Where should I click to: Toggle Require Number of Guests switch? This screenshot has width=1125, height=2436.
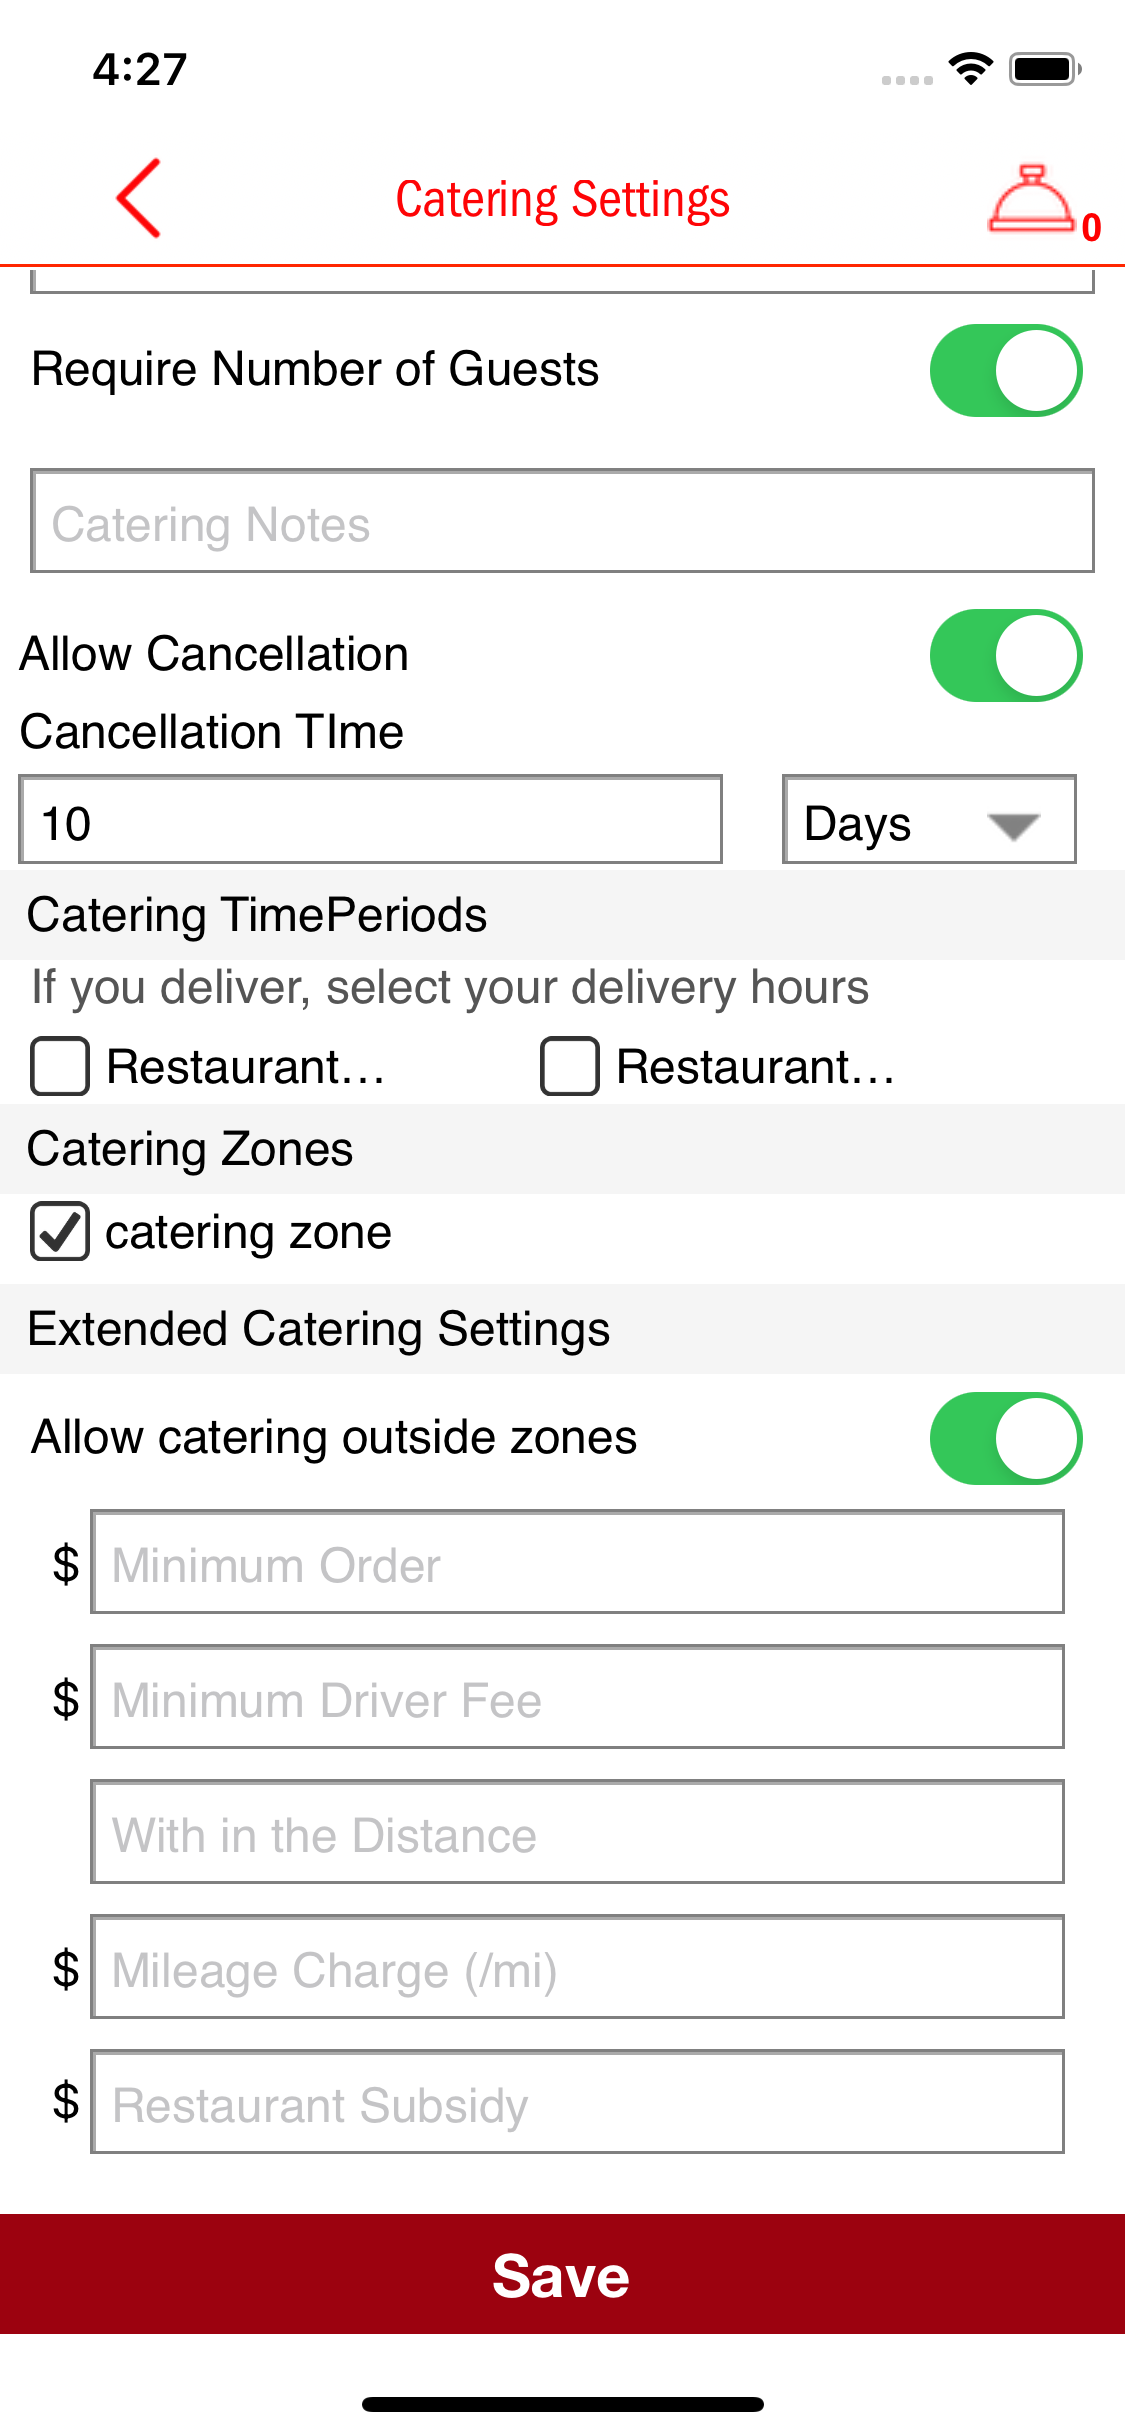click(1005, 370)
